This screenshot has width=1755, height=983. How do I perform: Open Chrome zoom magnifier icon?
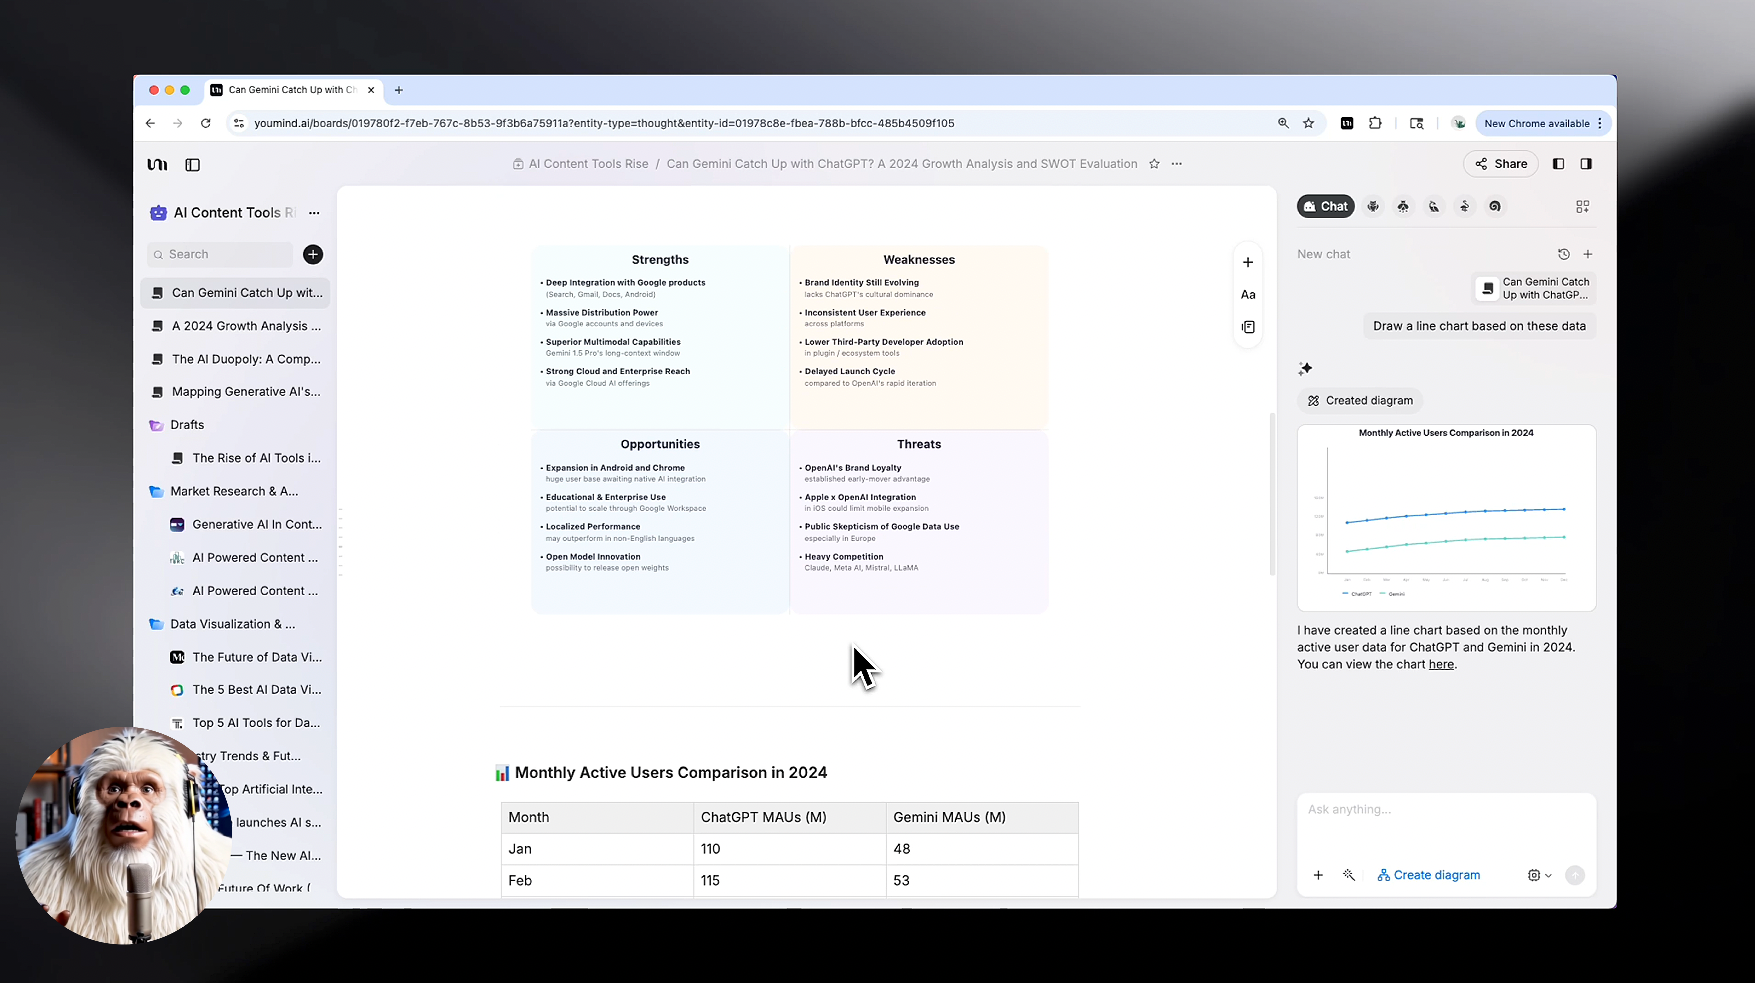(x=1283, y=123)
